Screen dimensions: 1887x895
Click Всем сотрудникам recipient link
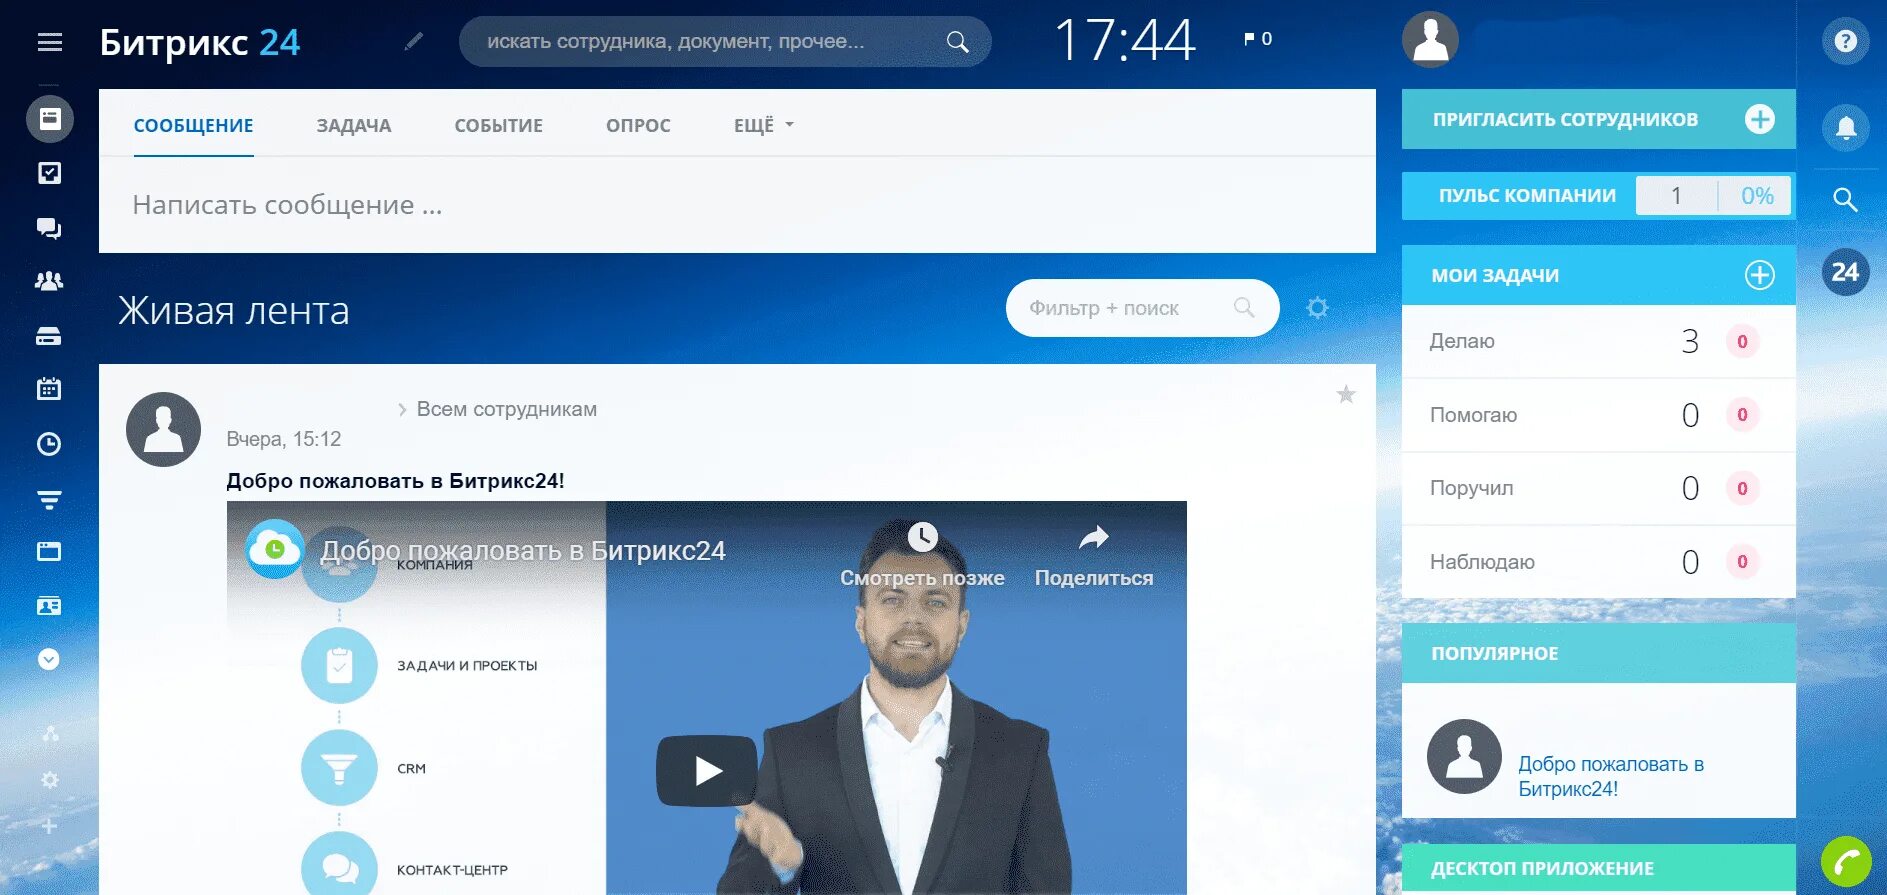tap(506, 409)
